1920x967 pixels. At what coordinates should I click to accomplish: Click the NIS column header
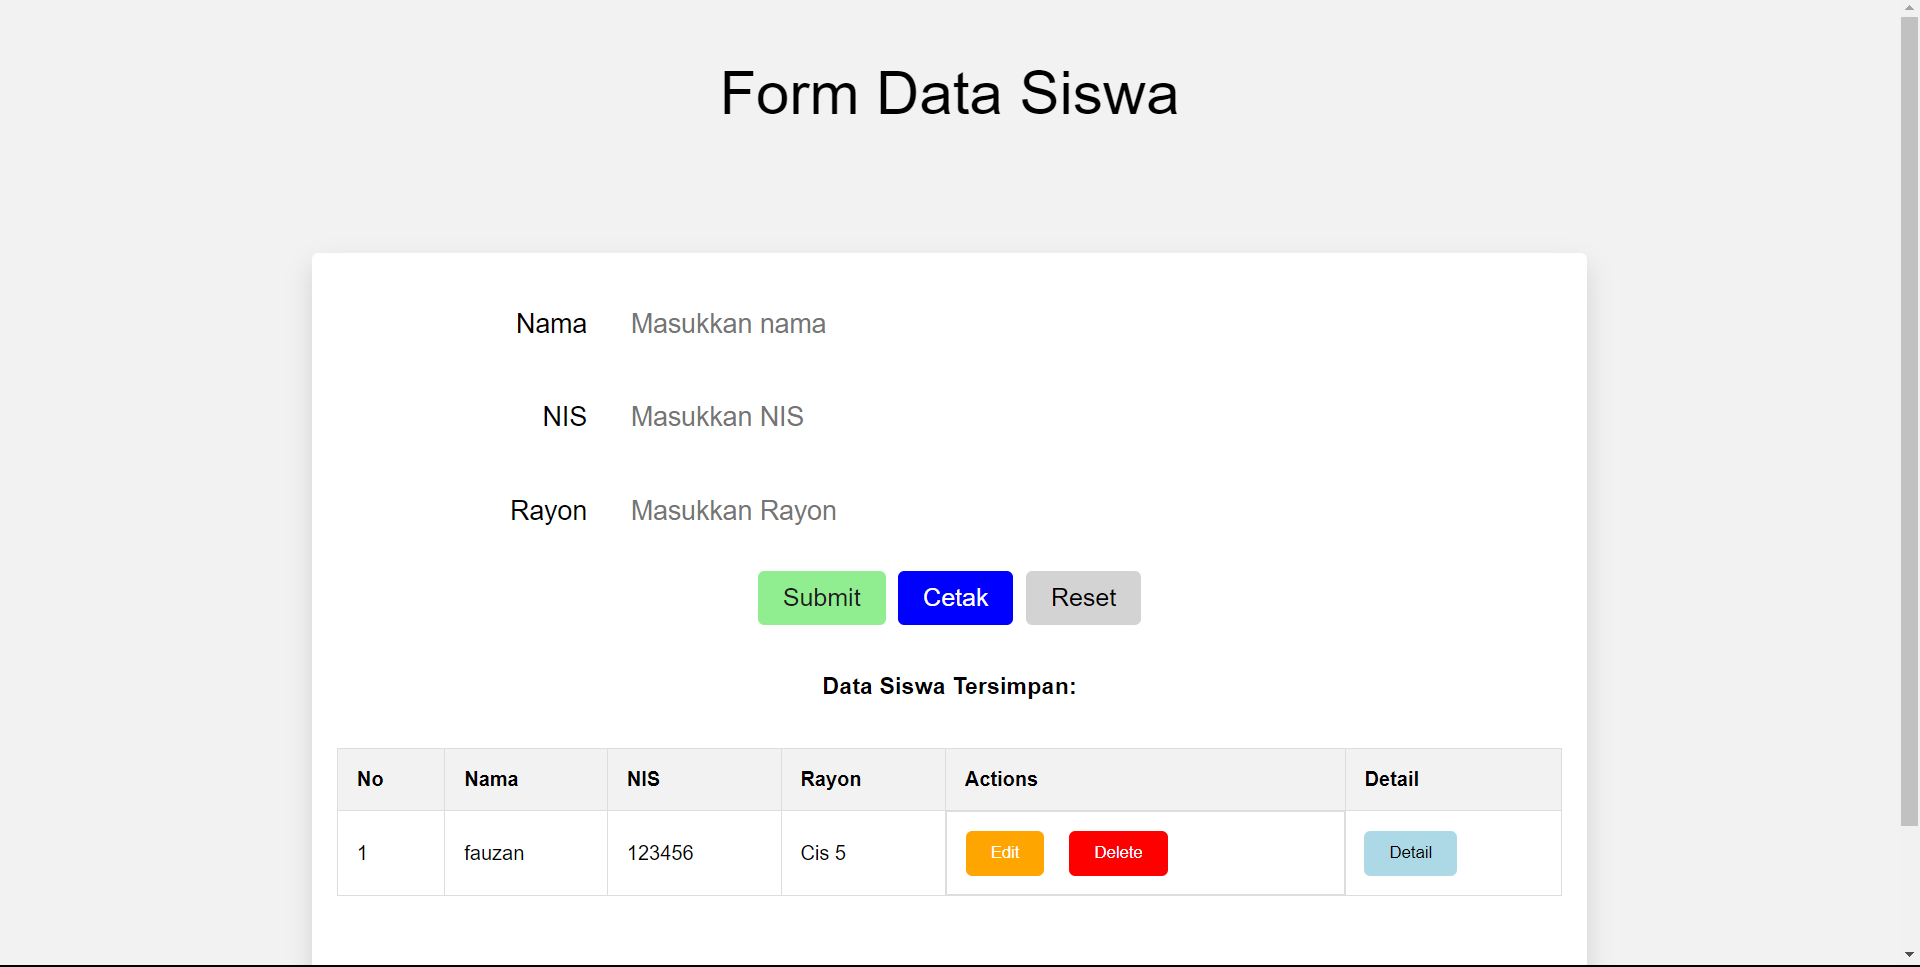point(643,779)
